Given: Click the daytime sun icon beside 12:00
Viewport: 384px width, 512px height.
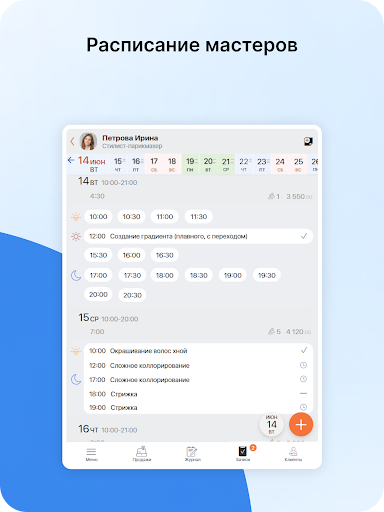Looking at the screenshot, I should click(x=76, y=236).
